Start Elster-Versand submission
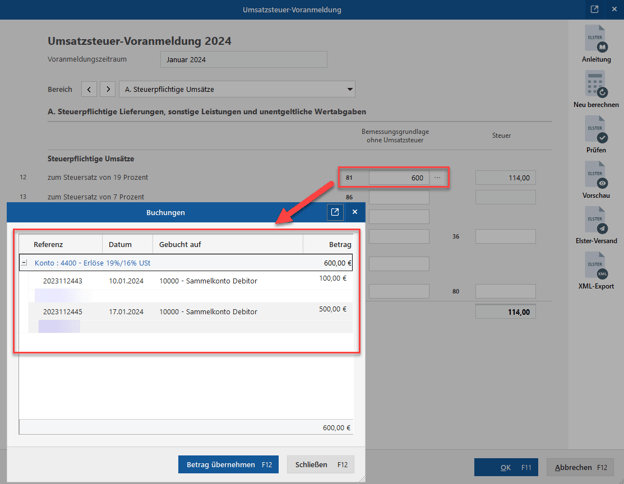Viewport: 624px width, 484px height. pyautogui.click(x=596, y=221)
